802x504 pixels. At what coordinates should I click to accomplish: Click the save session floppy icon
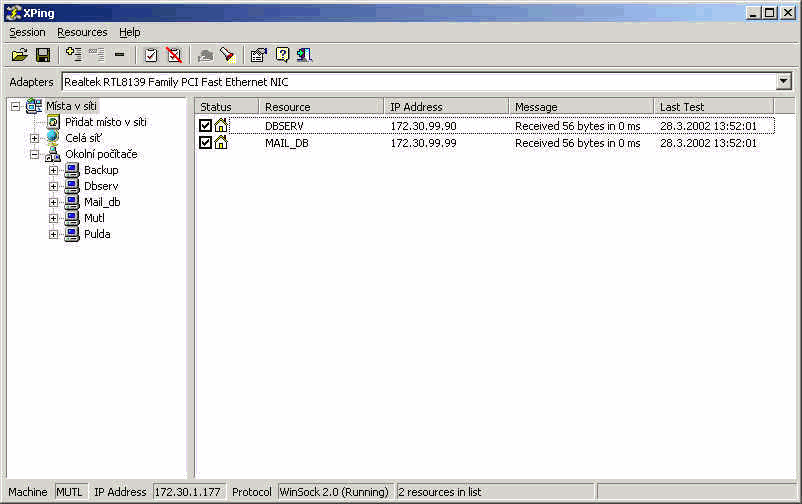(43, 55)
